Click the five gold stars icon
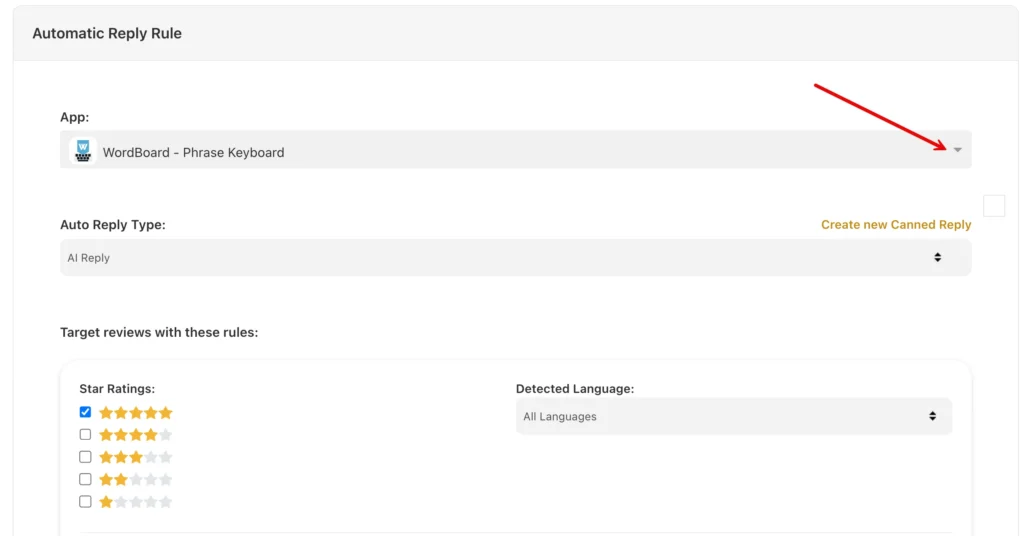 [136, 413]
